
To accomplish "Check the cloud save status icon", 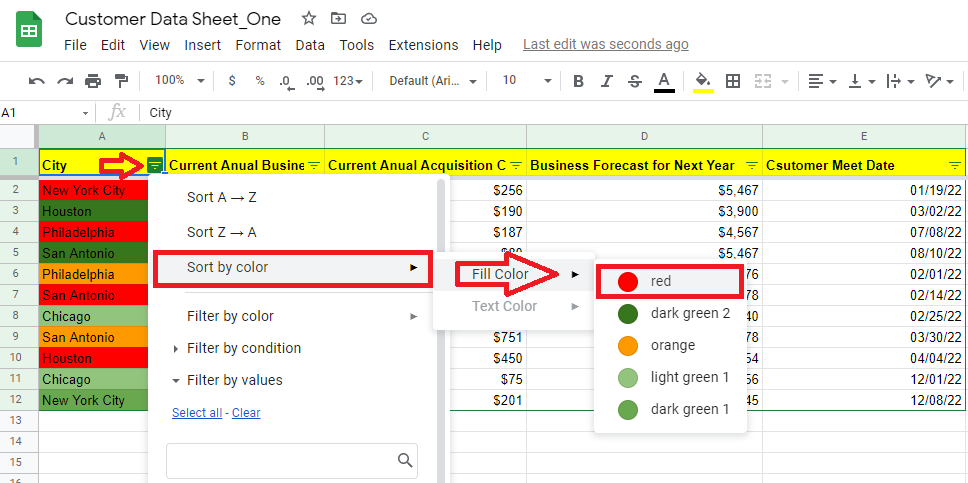I will pos(369,19).
